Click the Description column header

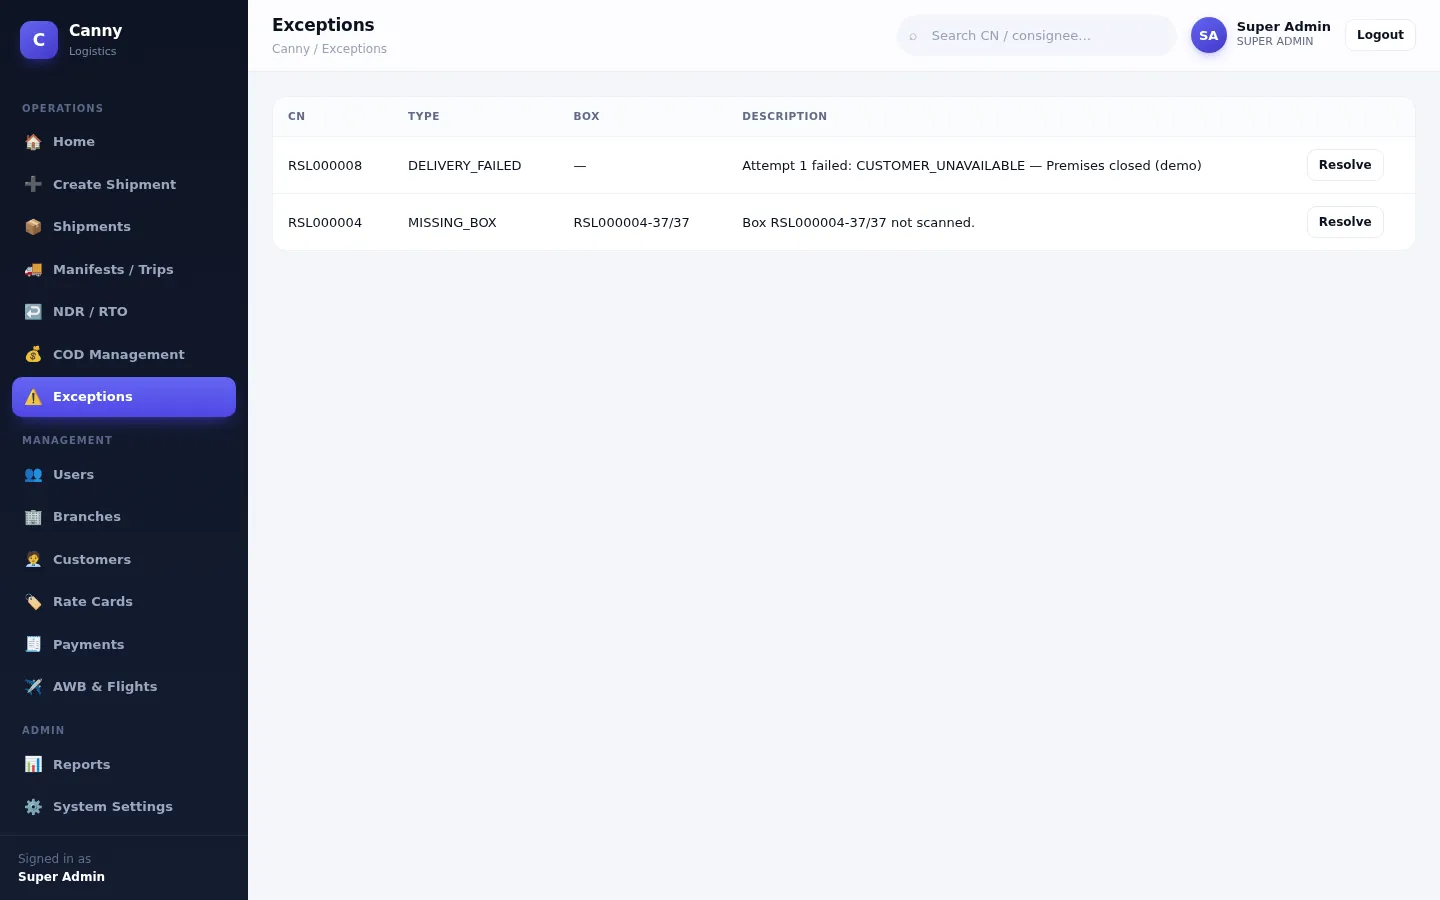[x=784, y=117]
